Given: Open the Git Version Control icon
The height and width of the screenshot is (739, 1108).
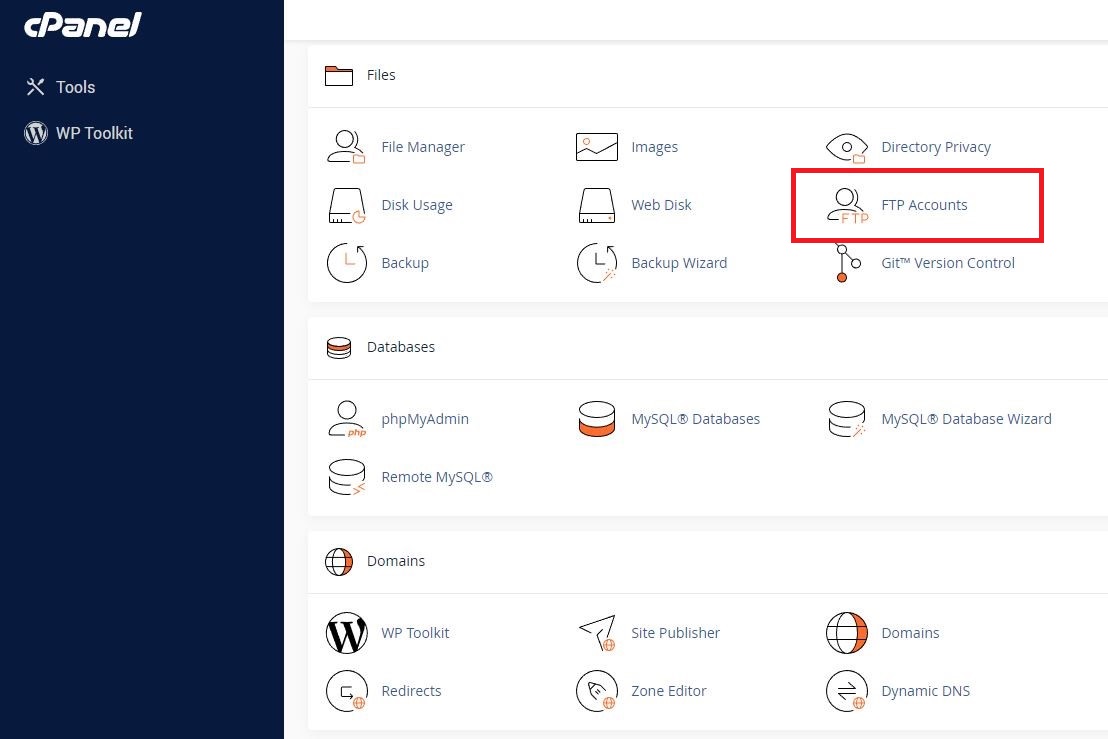Looking at the screenshot, I should pyautogui.click(x=847, y=263).
